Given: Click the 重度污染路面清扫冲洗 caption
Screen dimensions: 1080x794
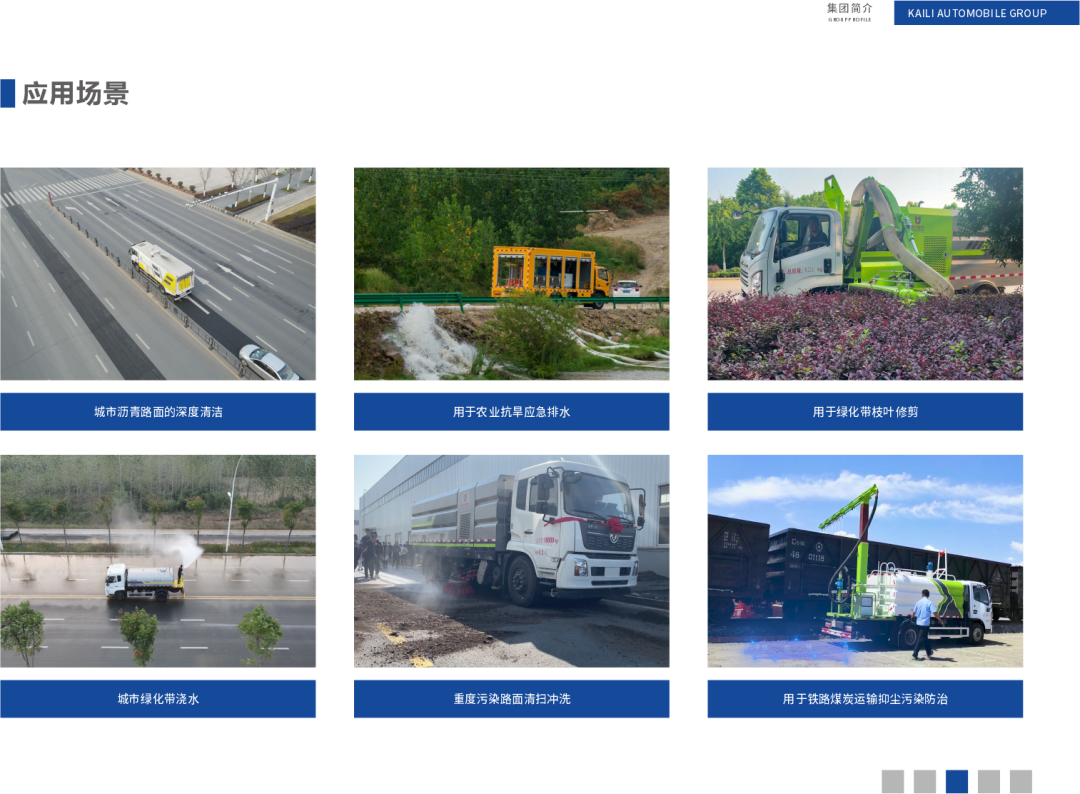Looking at the screenshot, I should click(x=511, y=699).
